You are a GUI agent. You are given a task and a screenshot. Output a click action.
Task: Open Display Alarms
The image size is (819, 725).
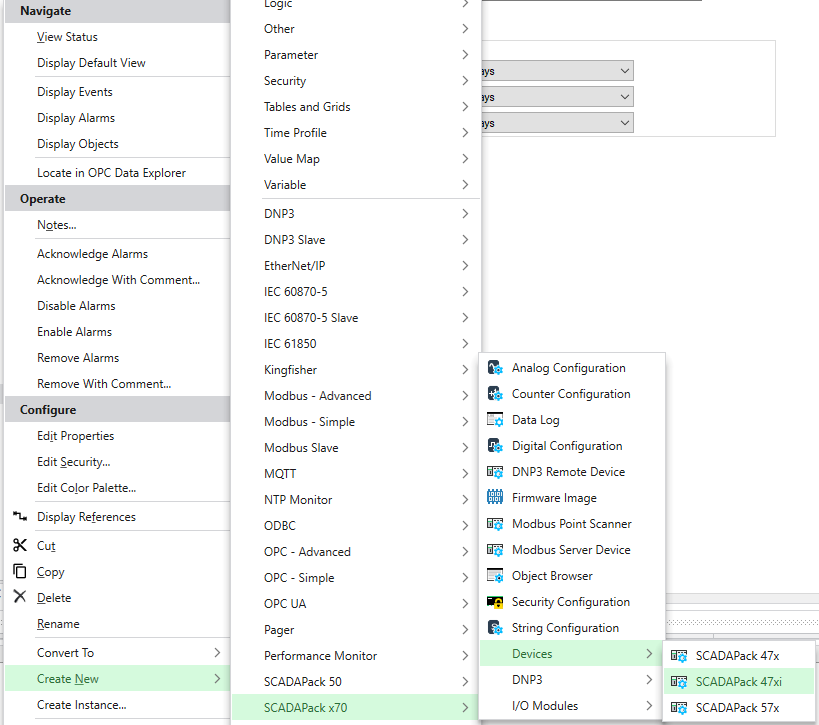(x=76, y=118)
